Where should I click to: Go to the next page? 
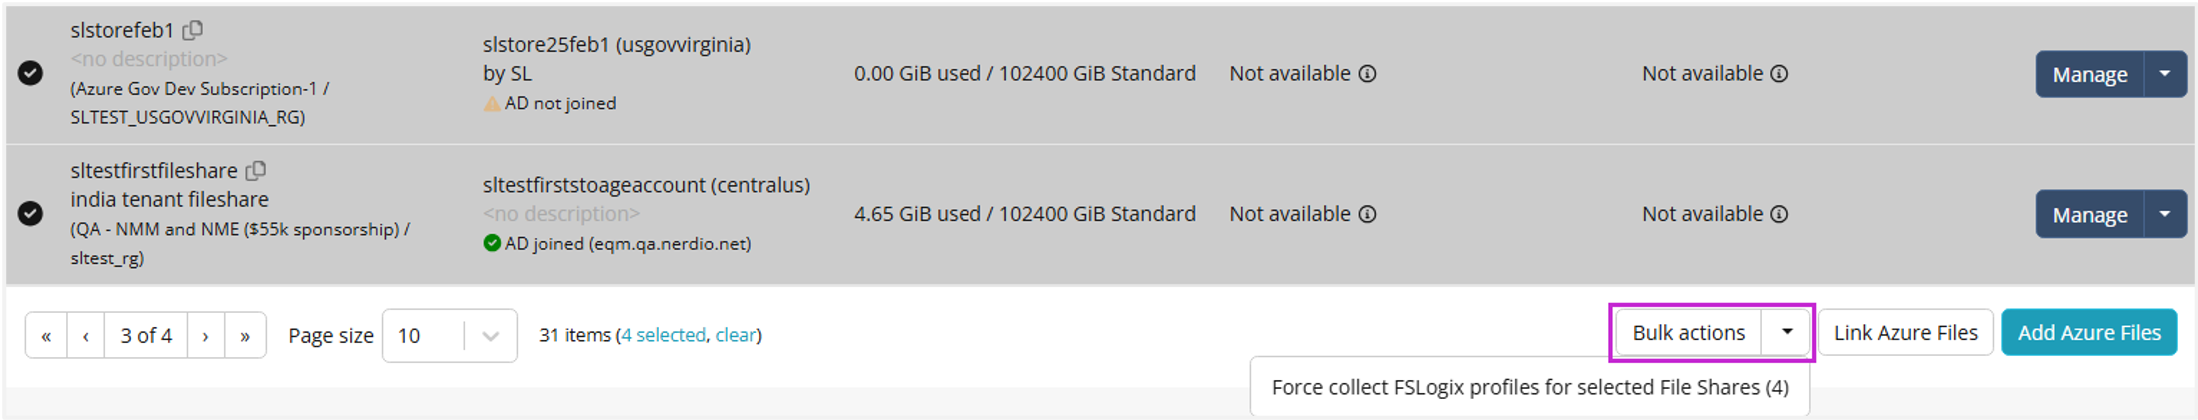pyautogui.click(x=206, y=335)
